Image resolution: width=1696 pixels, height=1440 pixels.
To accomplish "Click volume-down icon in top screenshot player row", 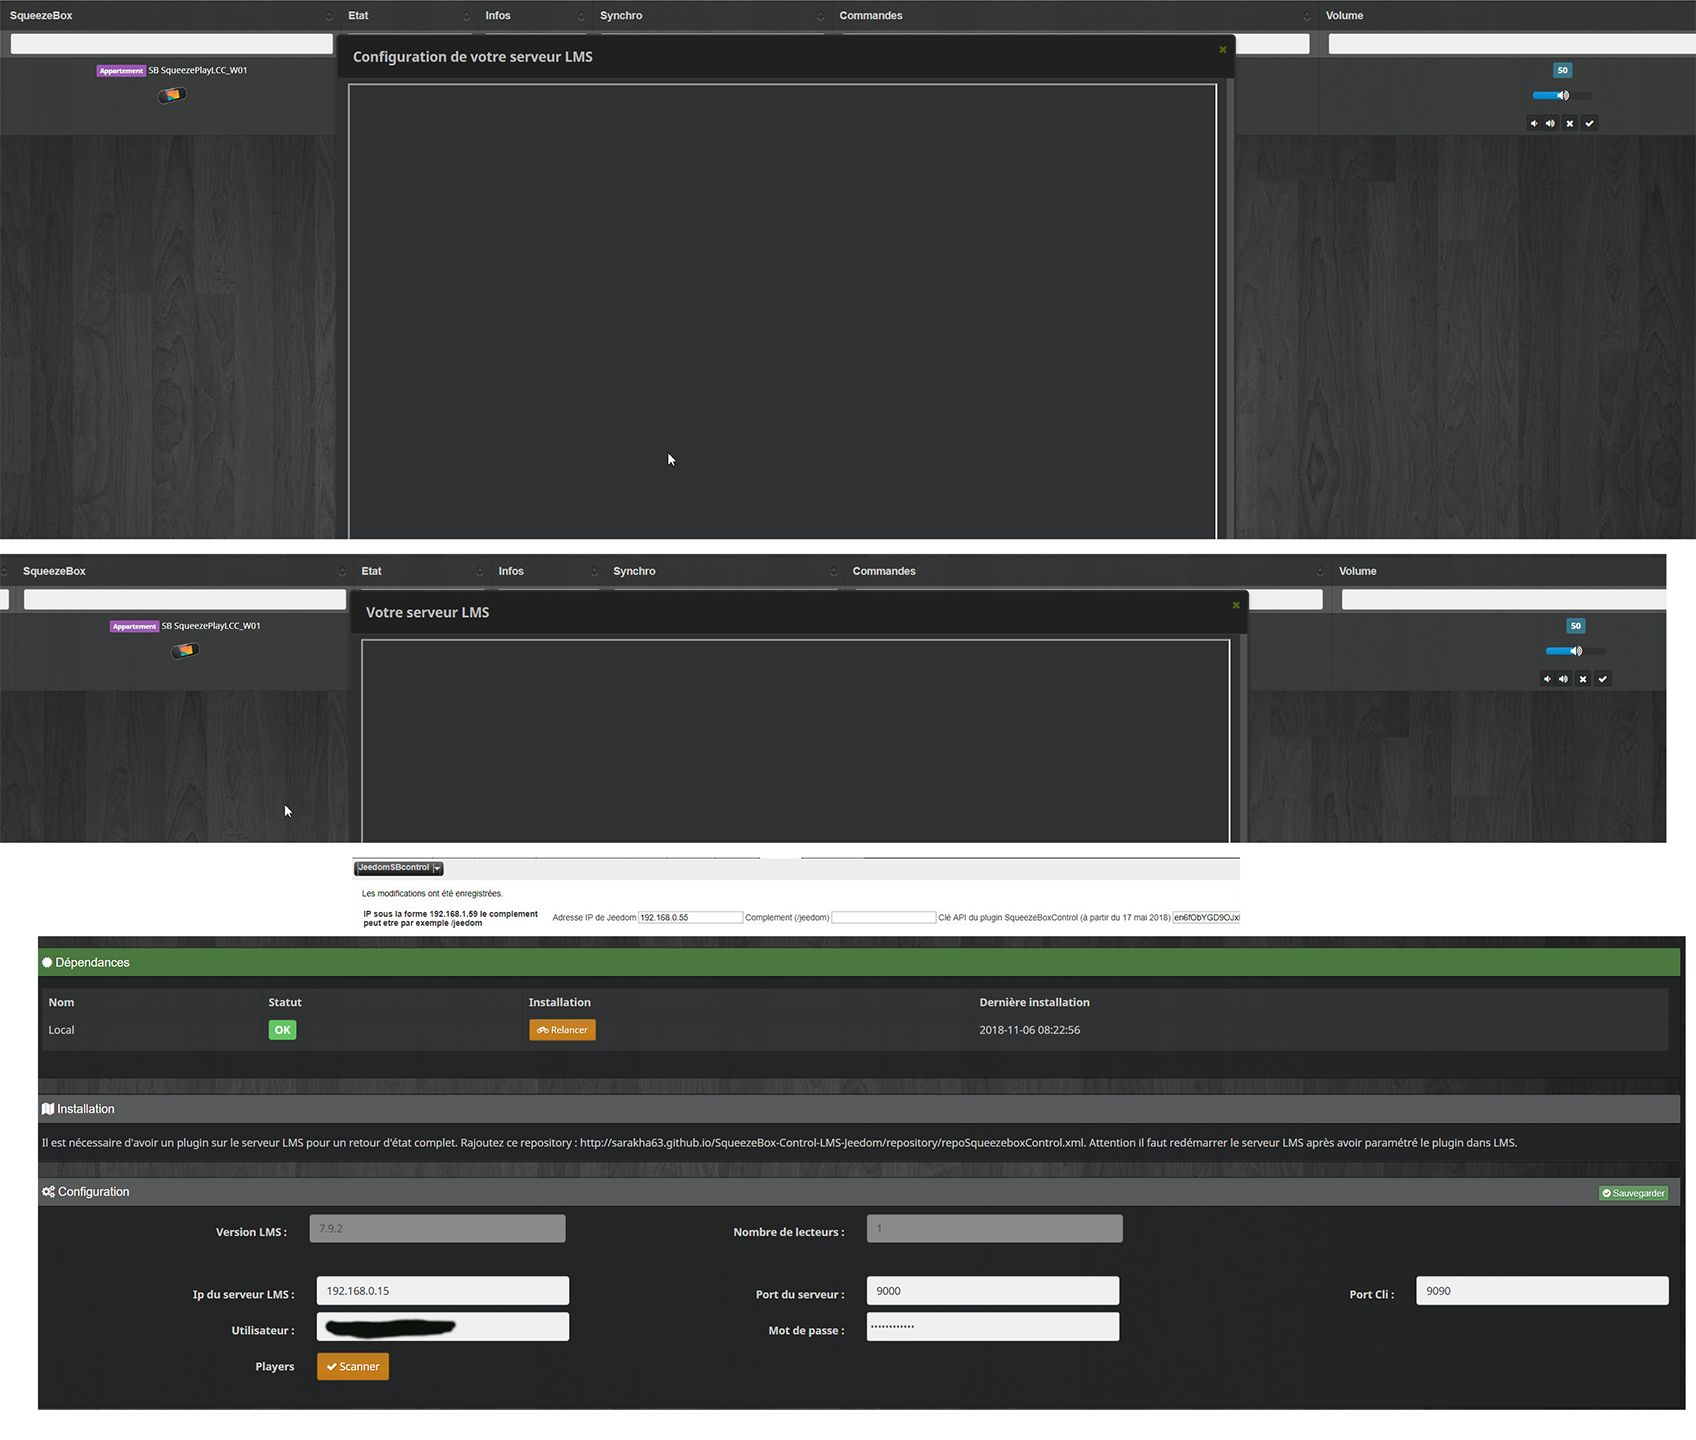I will tap(1534, 124).
